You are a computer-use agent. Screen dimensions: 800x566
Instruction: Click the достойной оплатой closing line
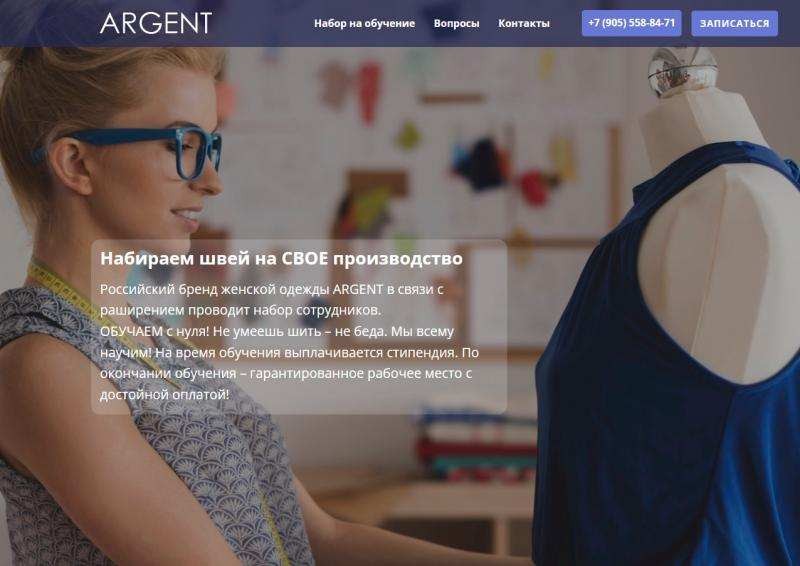coord(164,395)
